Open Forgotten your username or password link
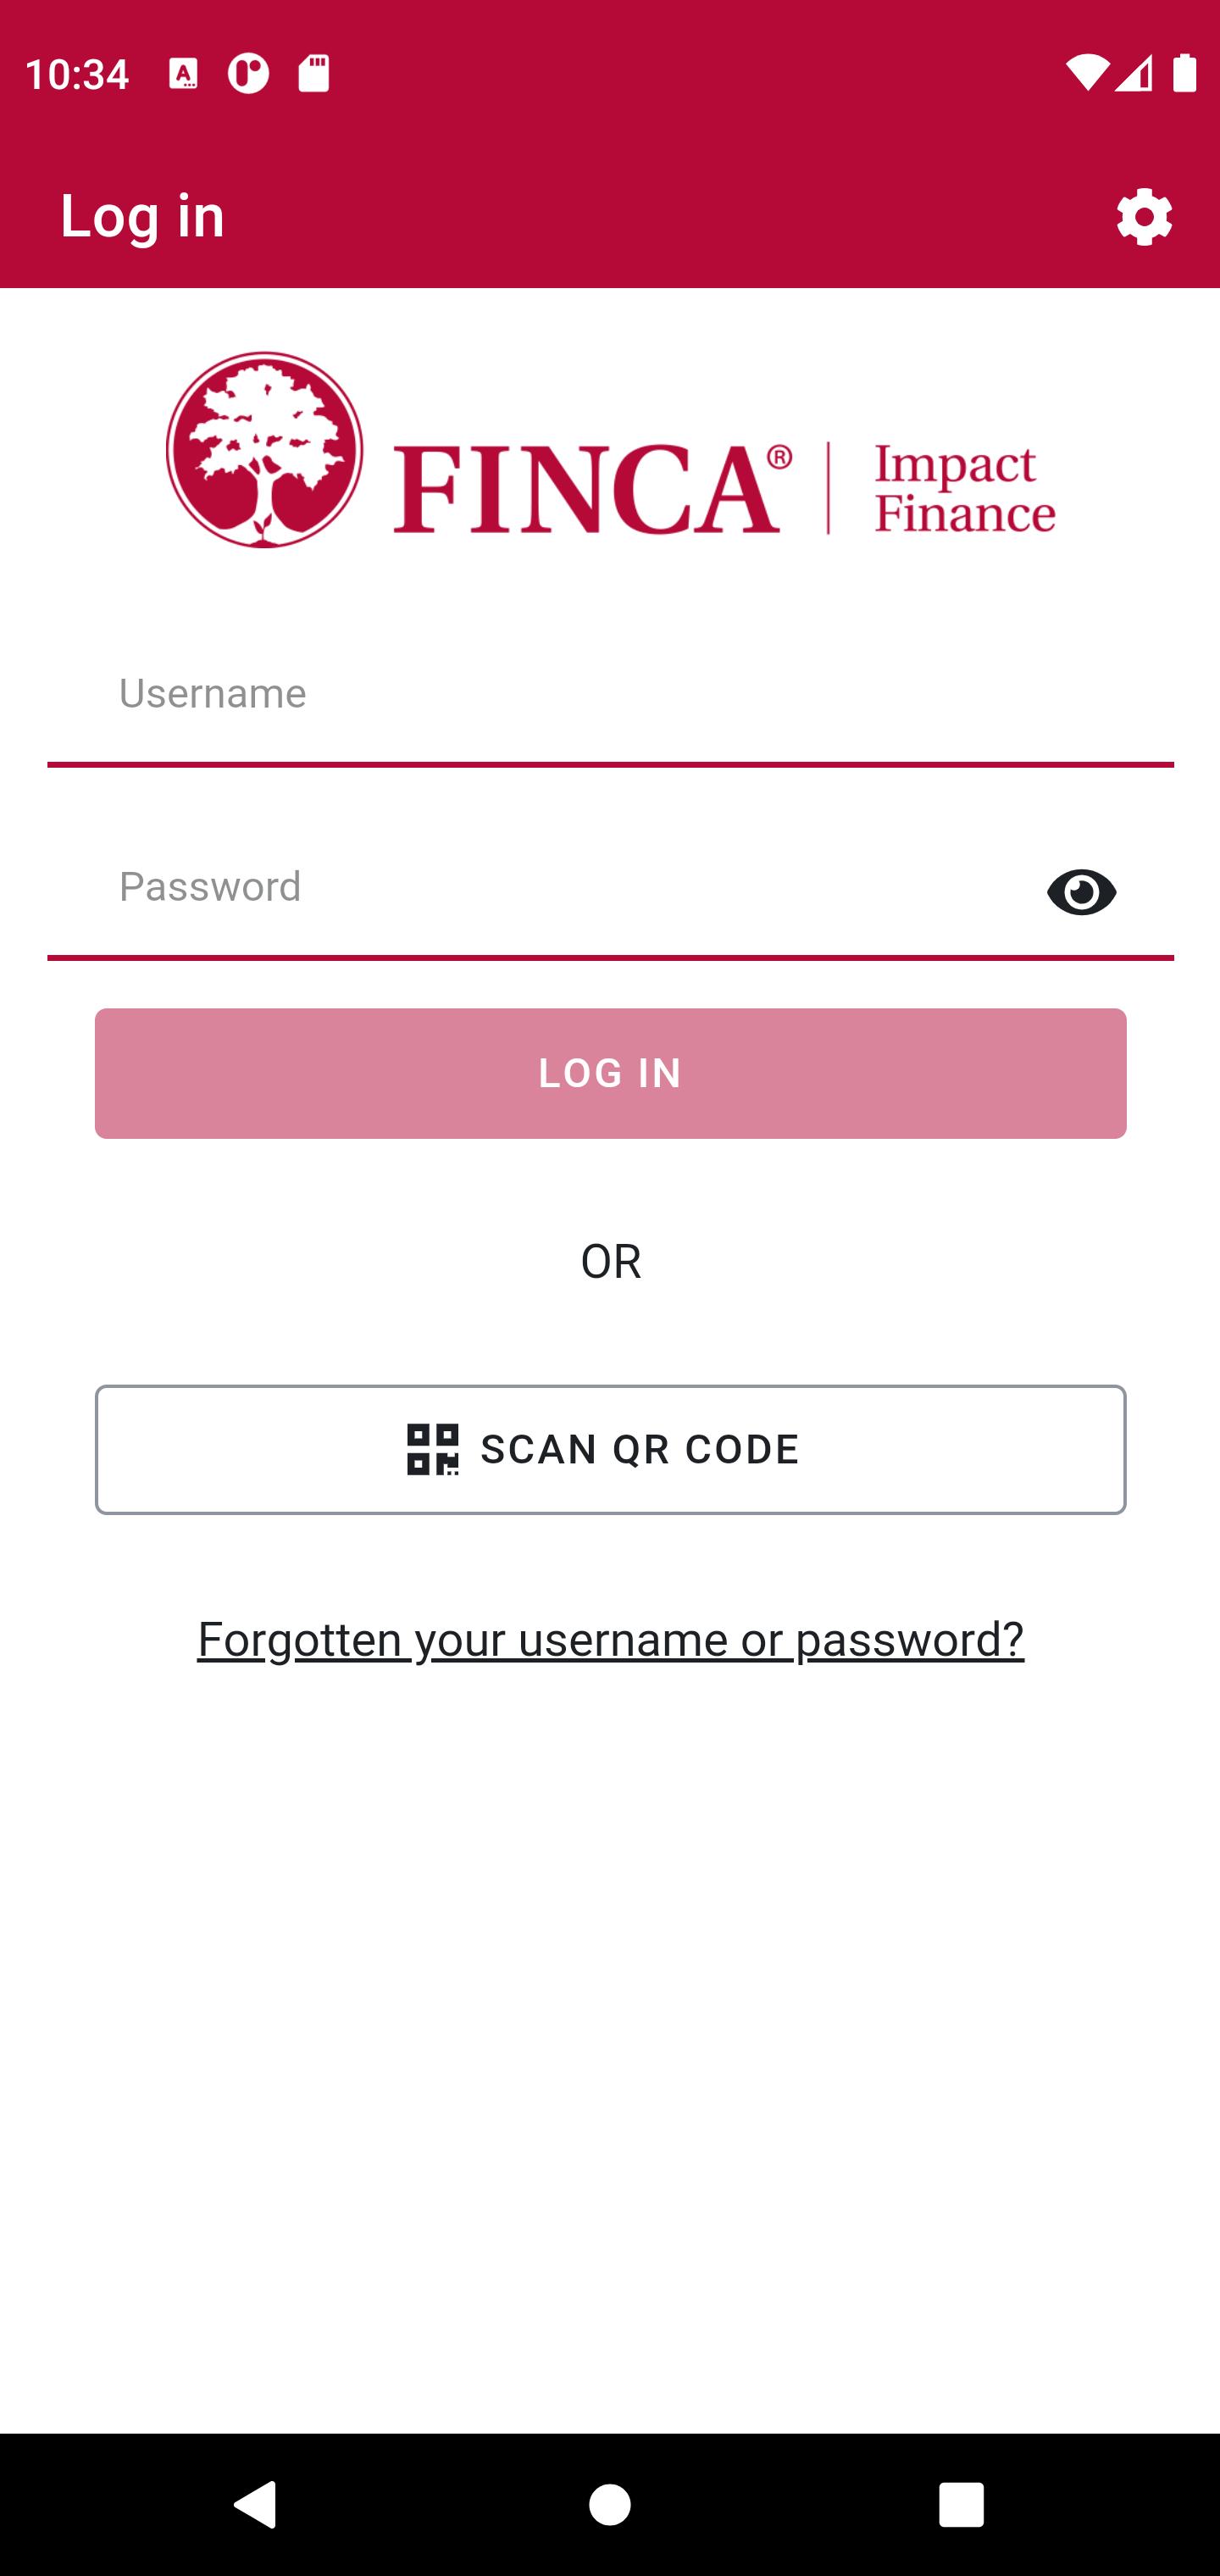This screenshot has width=1220, height=2576. pos(610,1639)
